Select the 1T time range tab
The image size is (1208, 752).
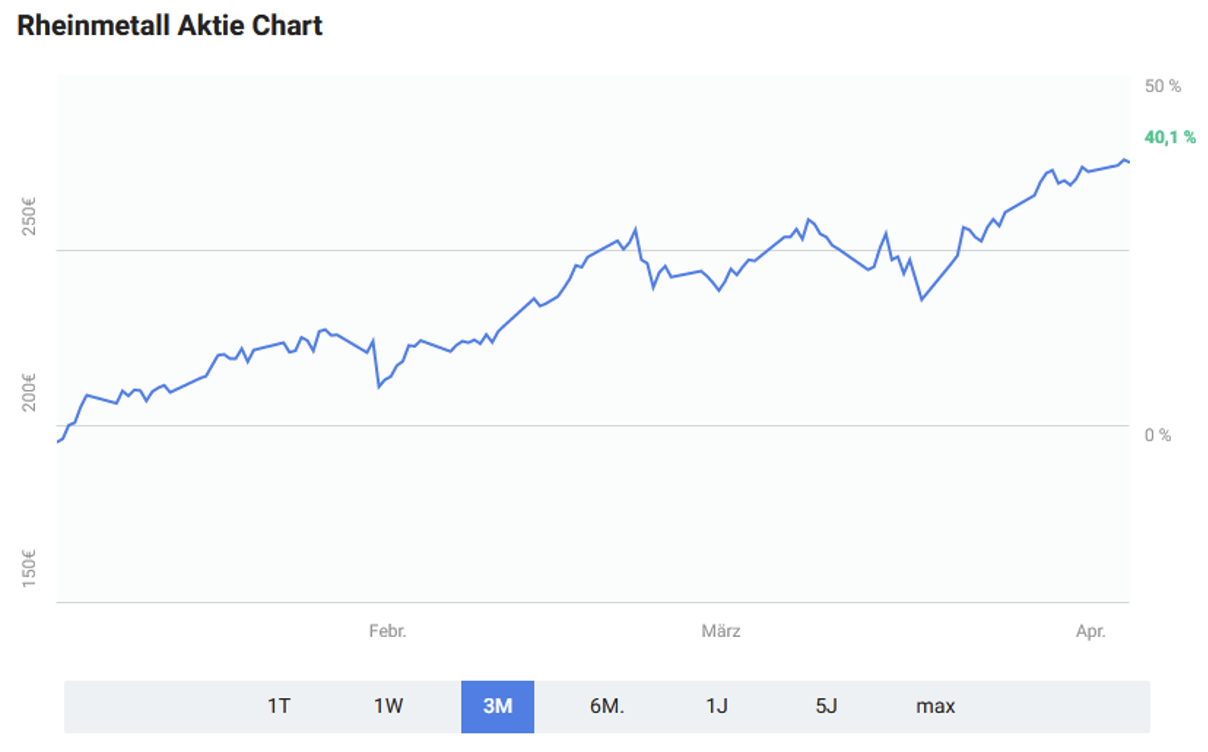tap(279, 706)
